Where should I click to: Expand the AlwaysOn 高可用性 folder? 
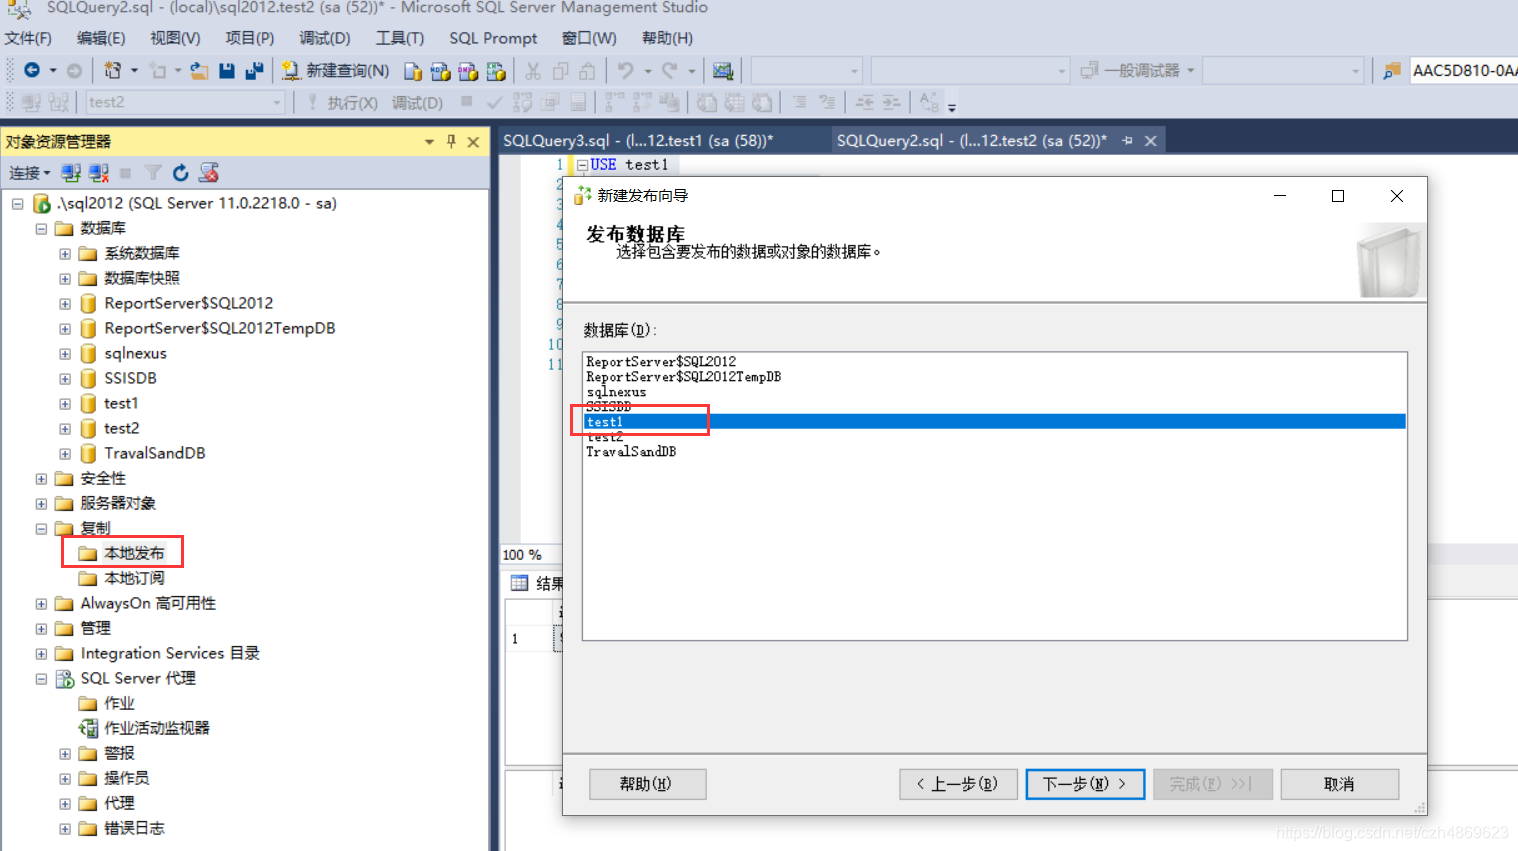(41, 603)
